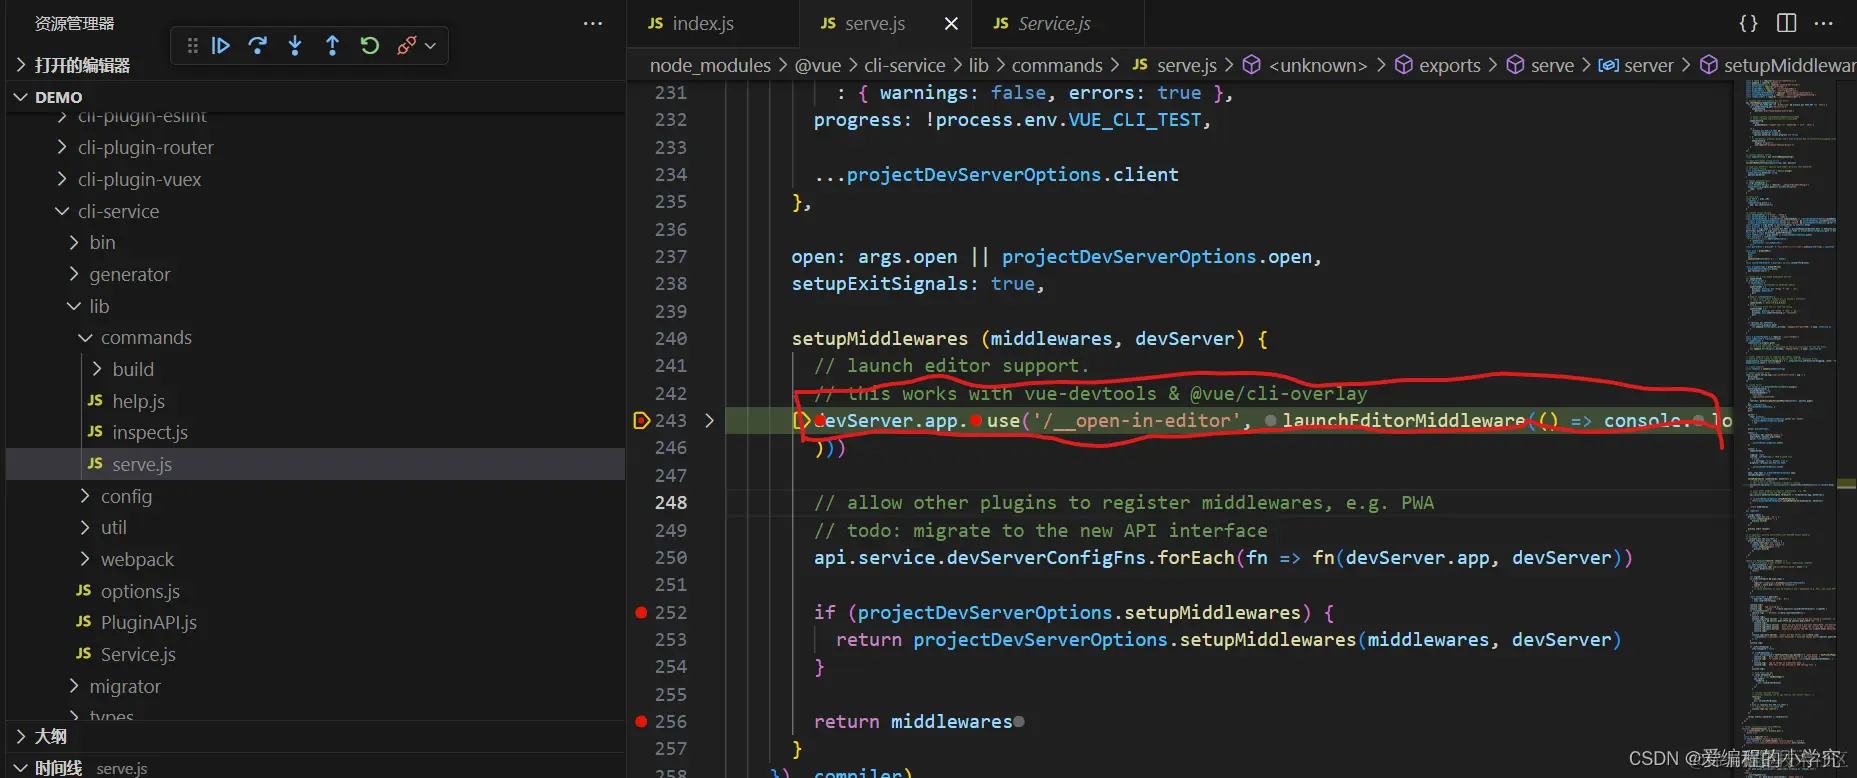Toggle inline breakpoint before use( on line 243
The image size is (1857, 778).
pyautogui.click(x=975, y=421)
